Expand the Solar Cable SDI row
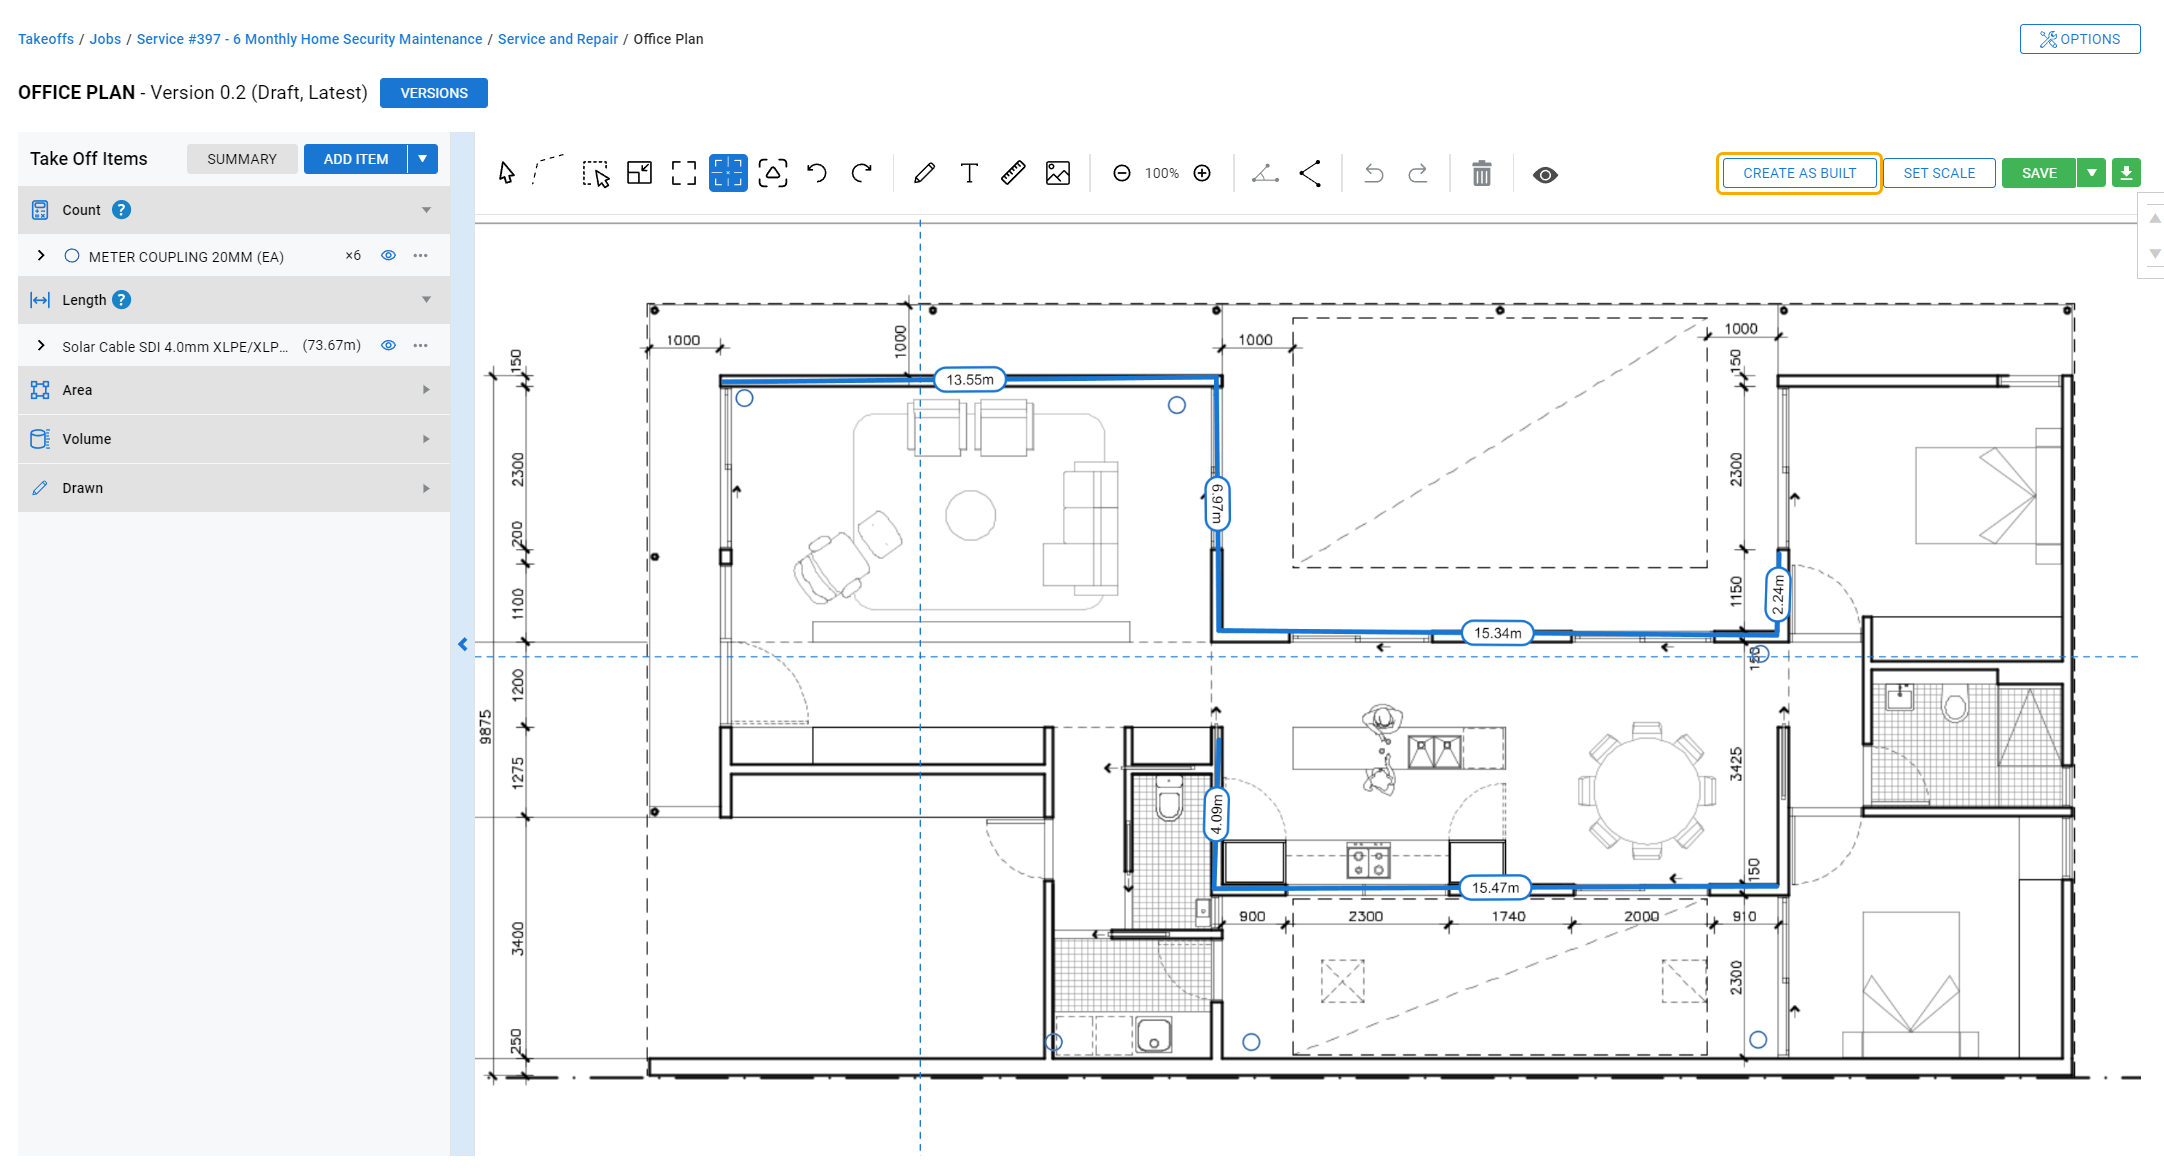Image resolution: width=2164 pixels, height=1168 pixels. tap(41, 346)
